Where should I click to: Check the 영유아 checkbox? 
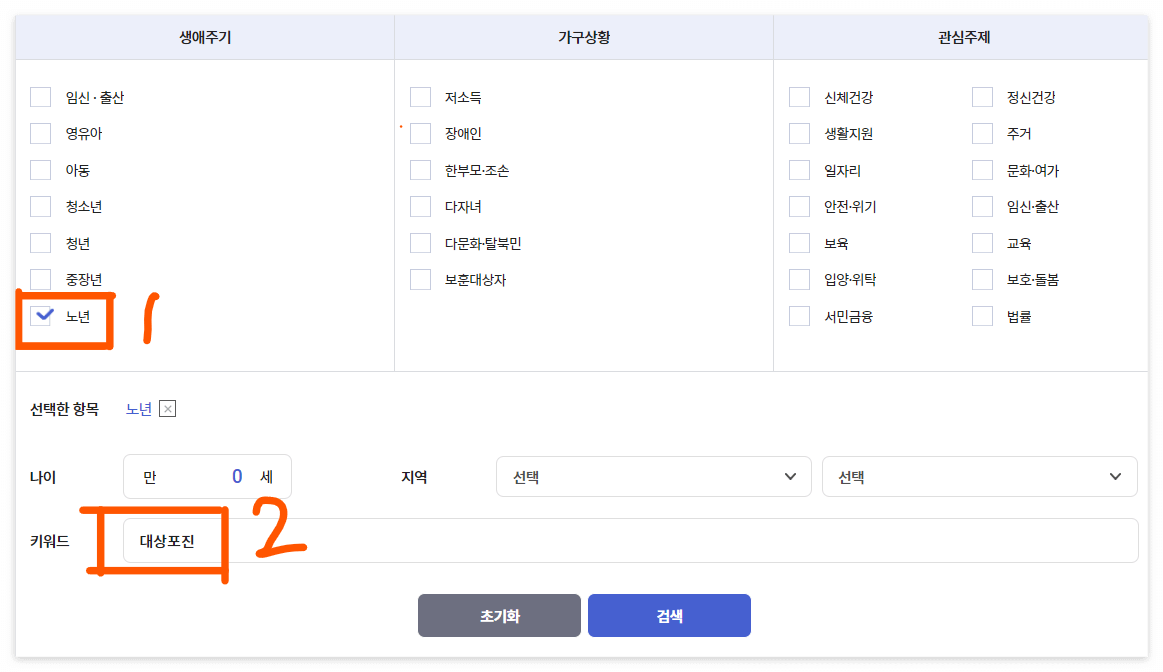click(x=40, y=133)
